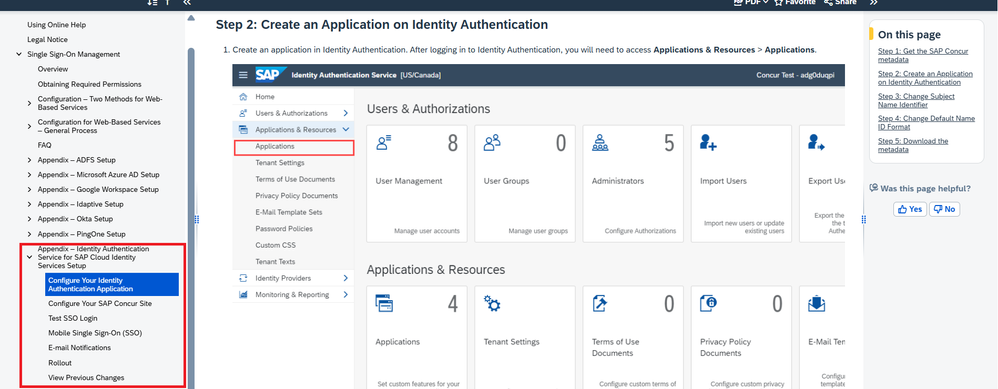Click the Privacy Policy Documents tile icon
998x389 pixels.
coord(708,303)
